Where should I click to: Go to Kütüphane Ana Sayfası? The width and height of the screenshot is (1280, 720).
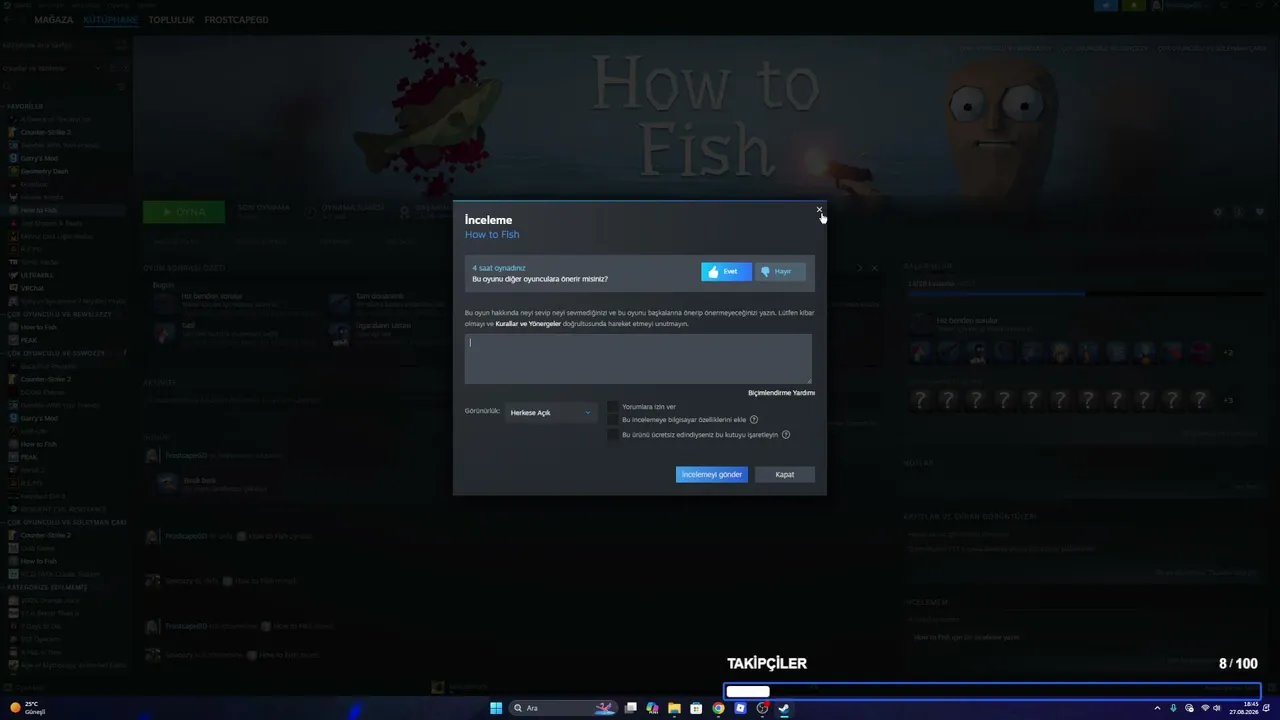coord(38,46)
